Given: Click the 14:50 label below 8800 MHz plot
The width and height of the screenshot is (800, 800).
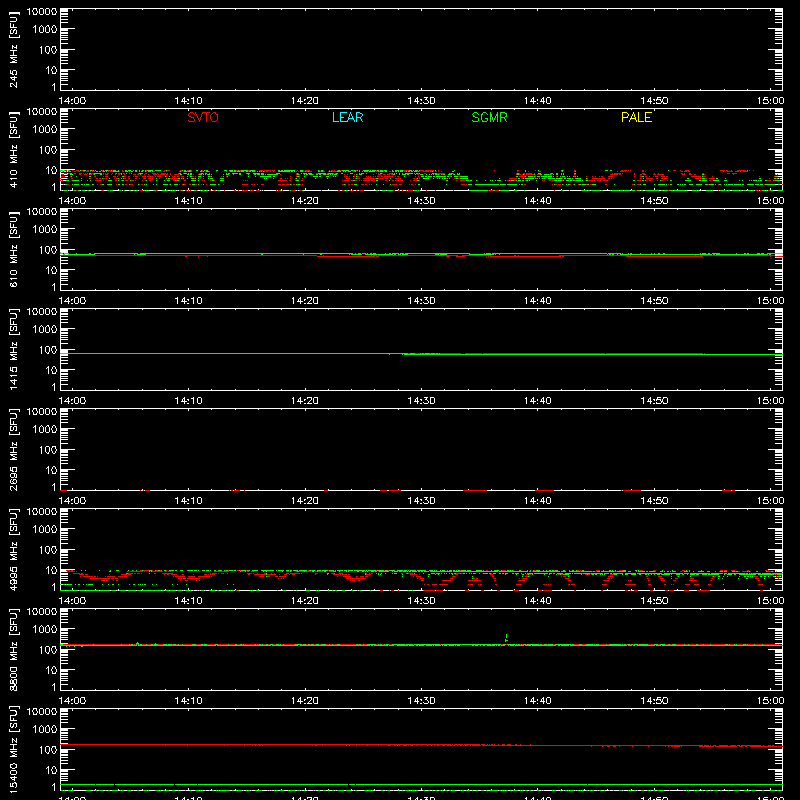Looking at the screenshot, I should (654, 701).
